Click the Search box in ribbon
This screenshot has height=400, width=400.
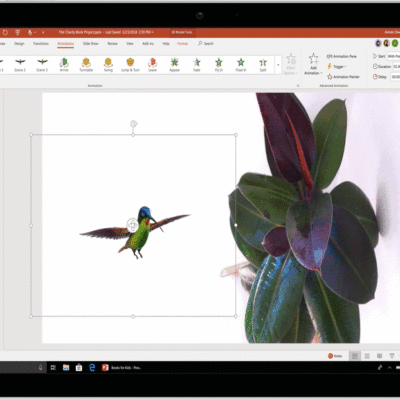click(206, 44)
